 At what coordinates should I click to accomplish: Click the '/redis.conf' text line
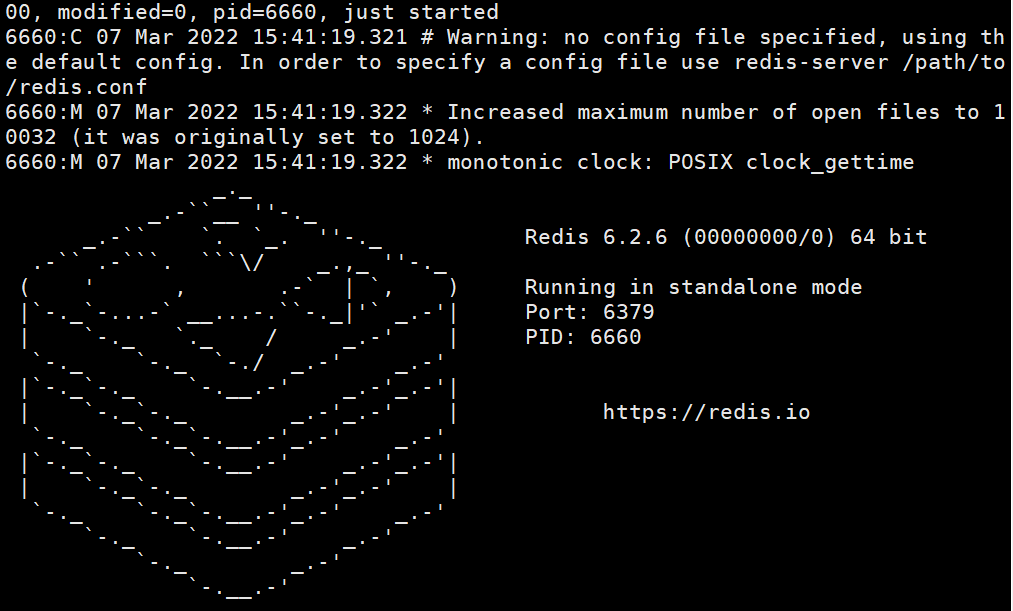[x=76, y=87]
